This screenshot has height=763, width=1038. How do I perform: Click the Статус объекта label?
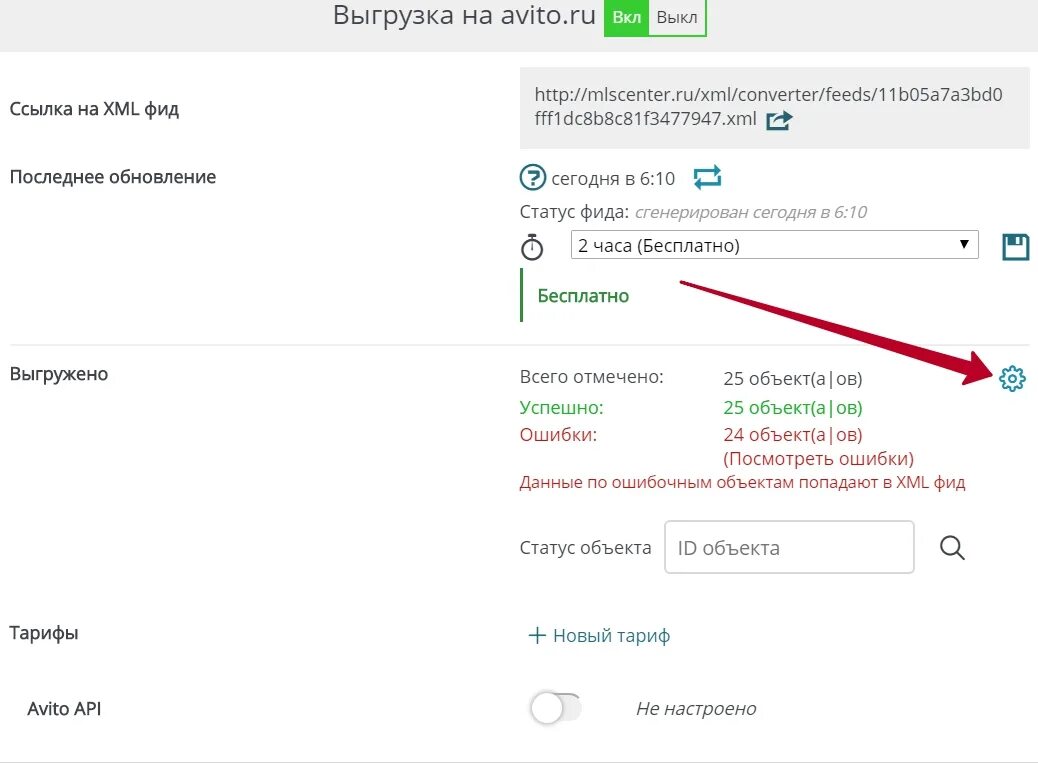coord(585,548)
